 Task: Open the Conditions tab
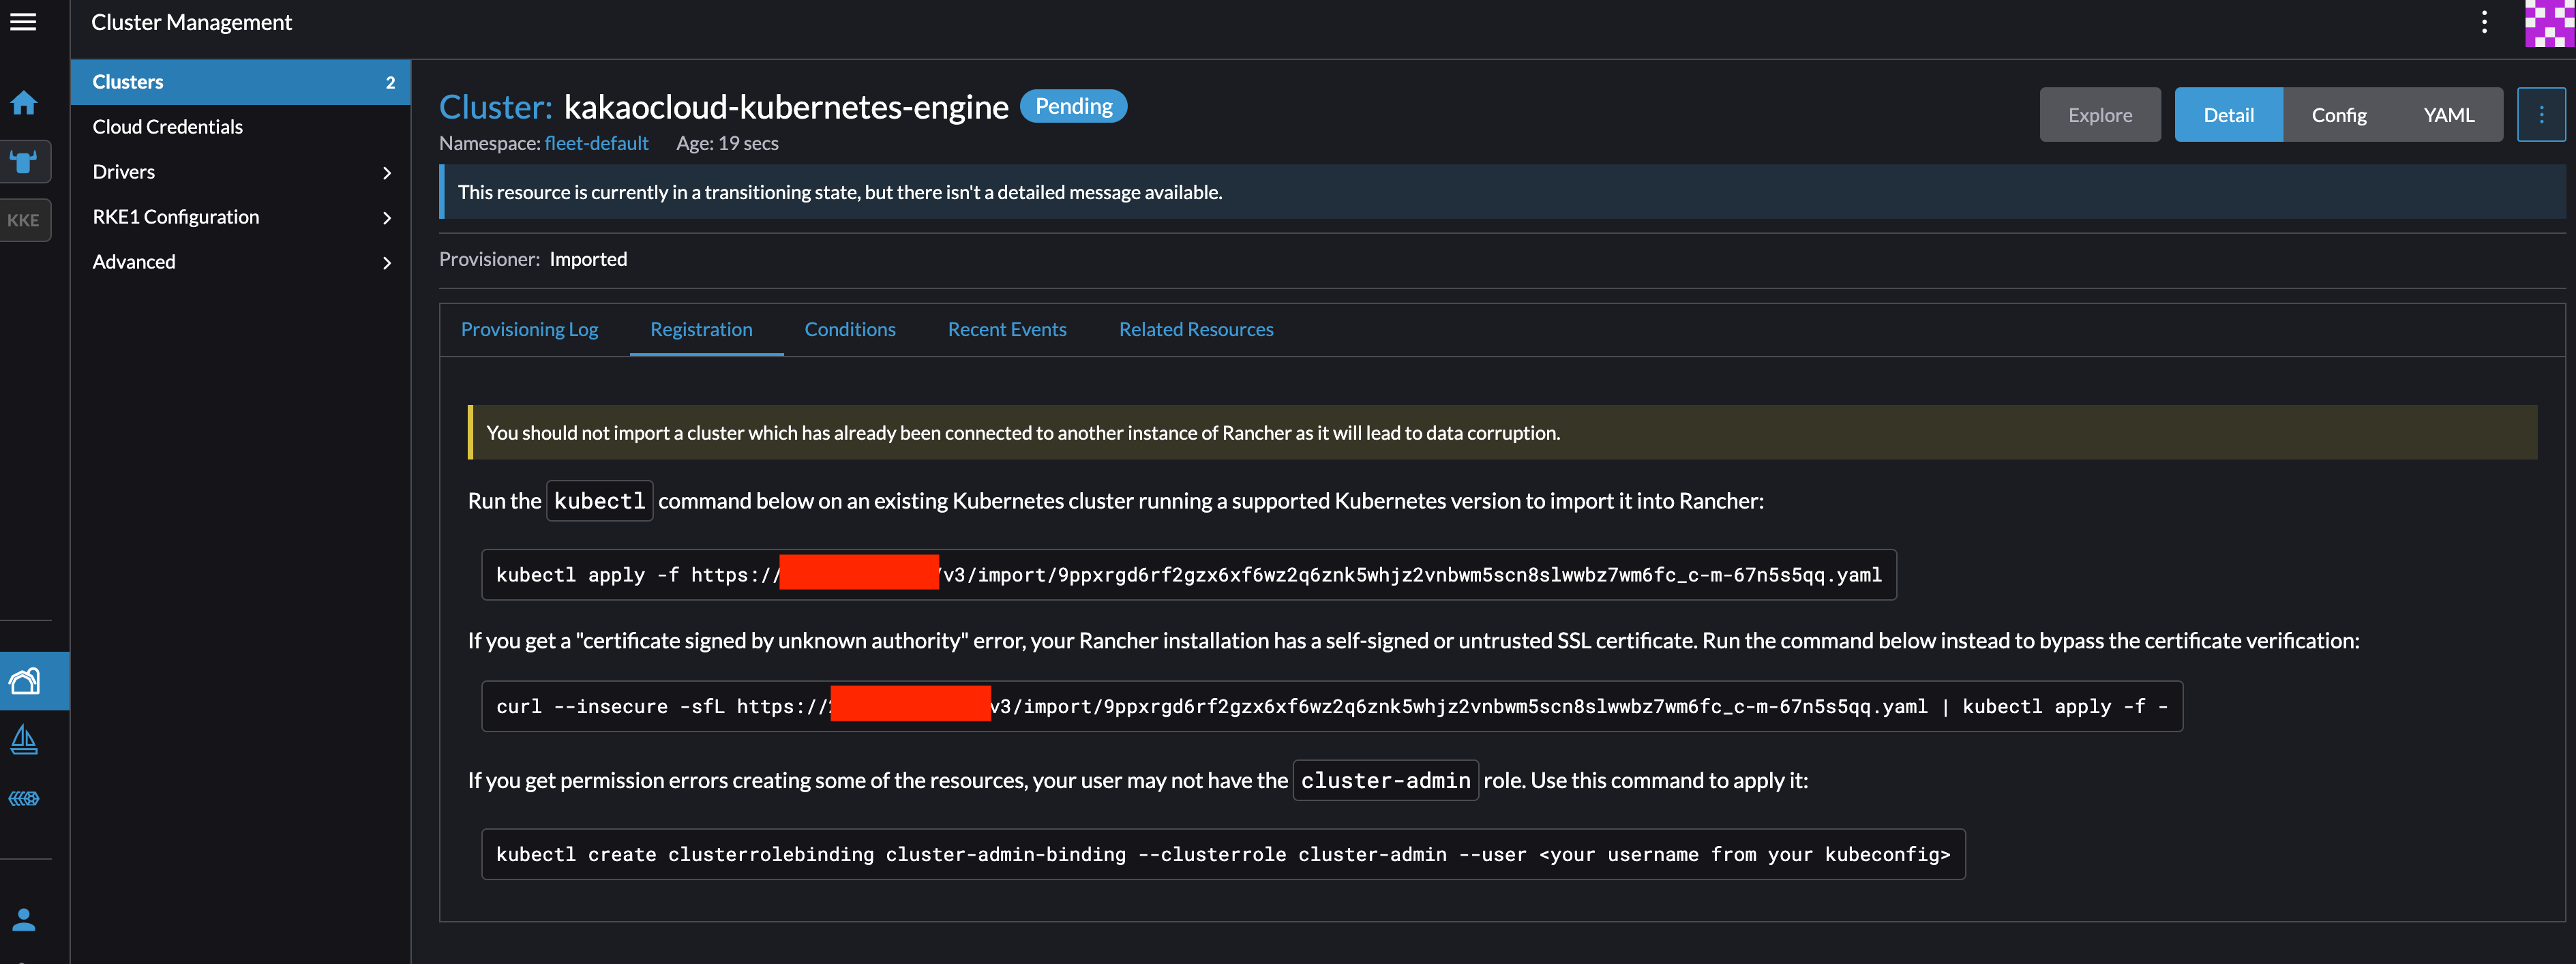850,329
